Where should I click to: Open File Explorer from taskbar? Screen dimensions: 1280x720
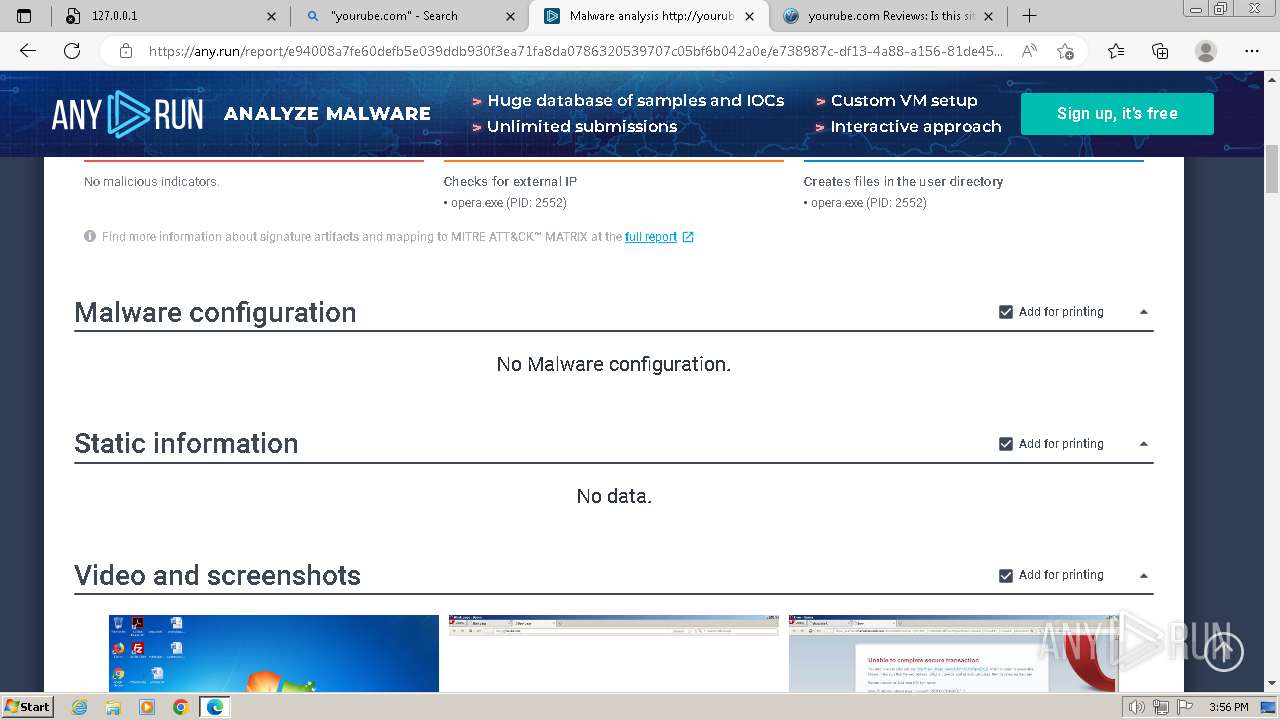113,707
